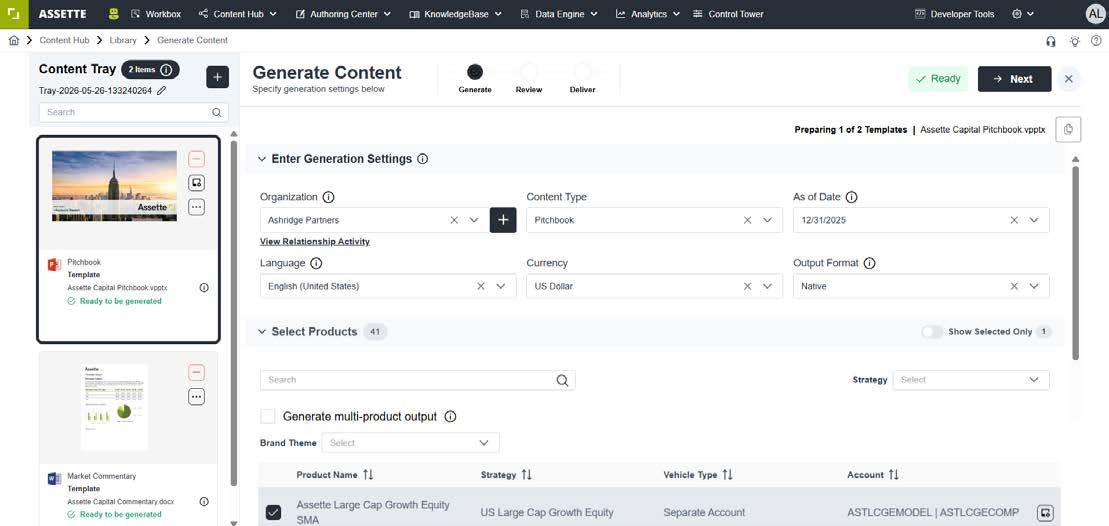Click info icon beside Assette Capital Pitchbook.vpptx
Viewport: 1109px width, 526px height.
pos(204,288)
